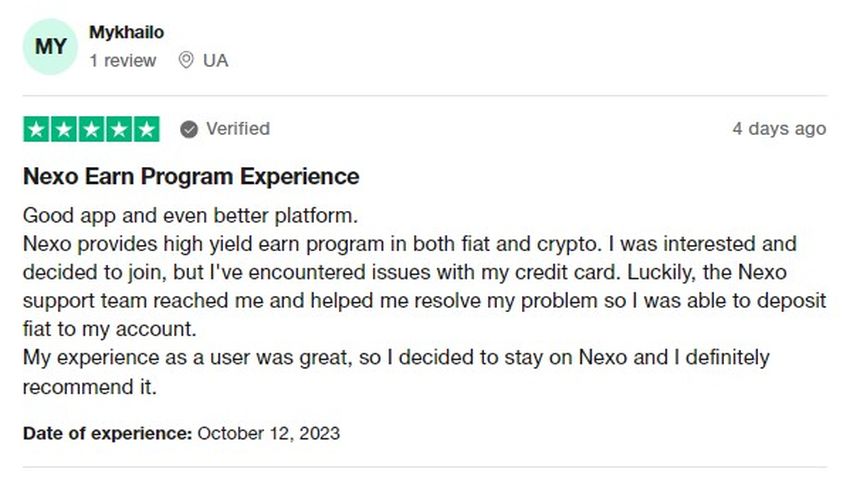
Task: Click the final words "recommend it."
Action: click(x=89, y=387)
